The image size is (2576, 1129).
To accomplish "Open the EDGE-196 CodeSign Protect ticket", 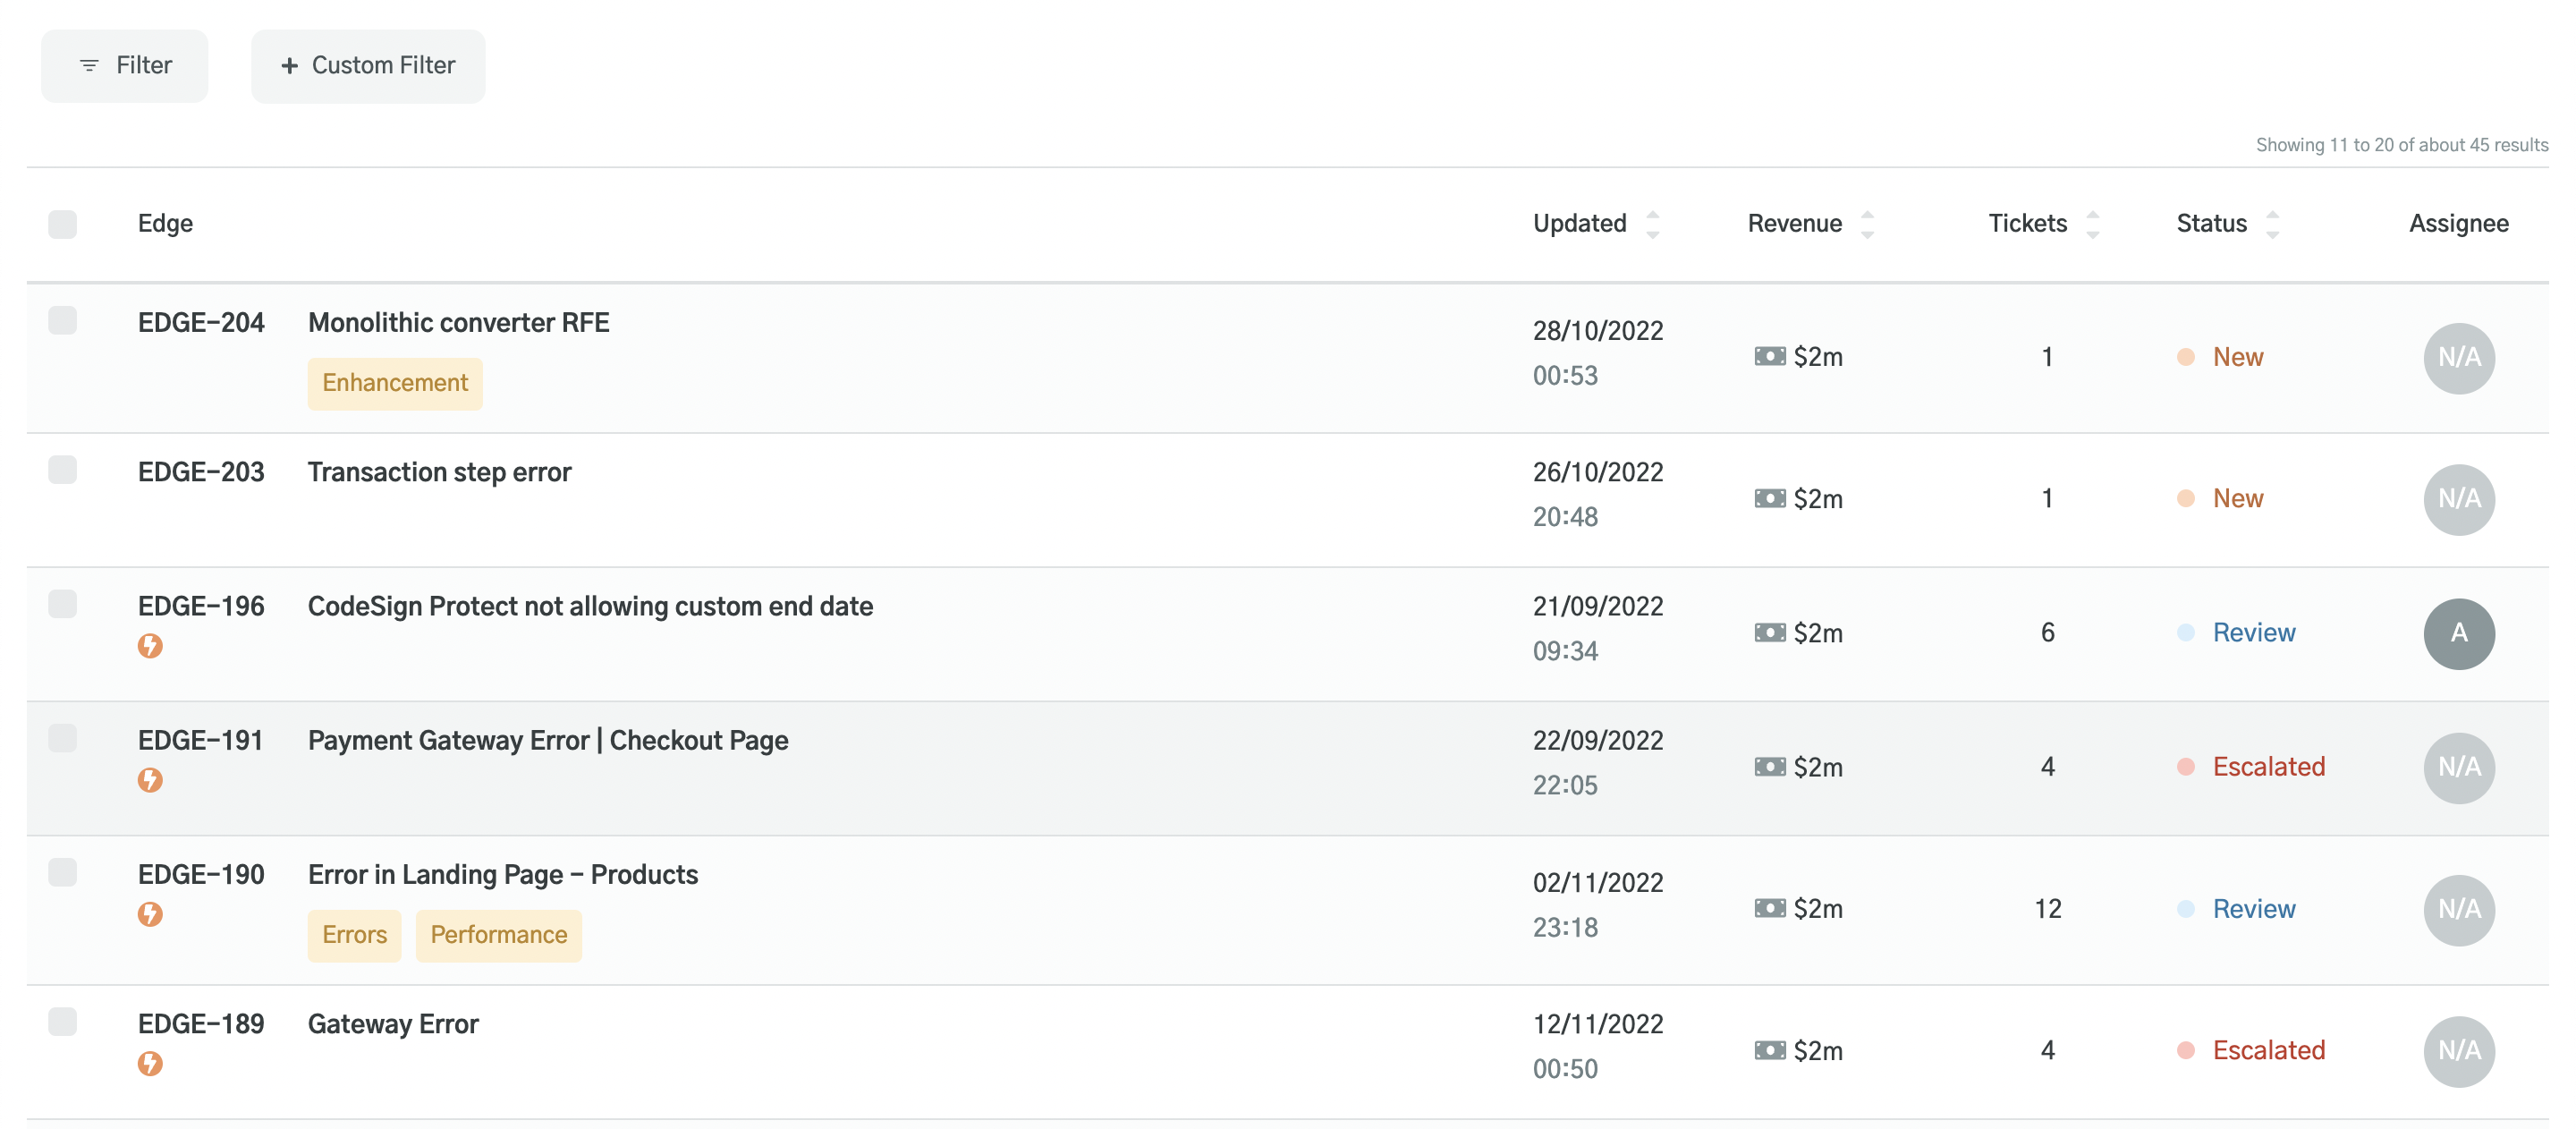I will [591, 606].
